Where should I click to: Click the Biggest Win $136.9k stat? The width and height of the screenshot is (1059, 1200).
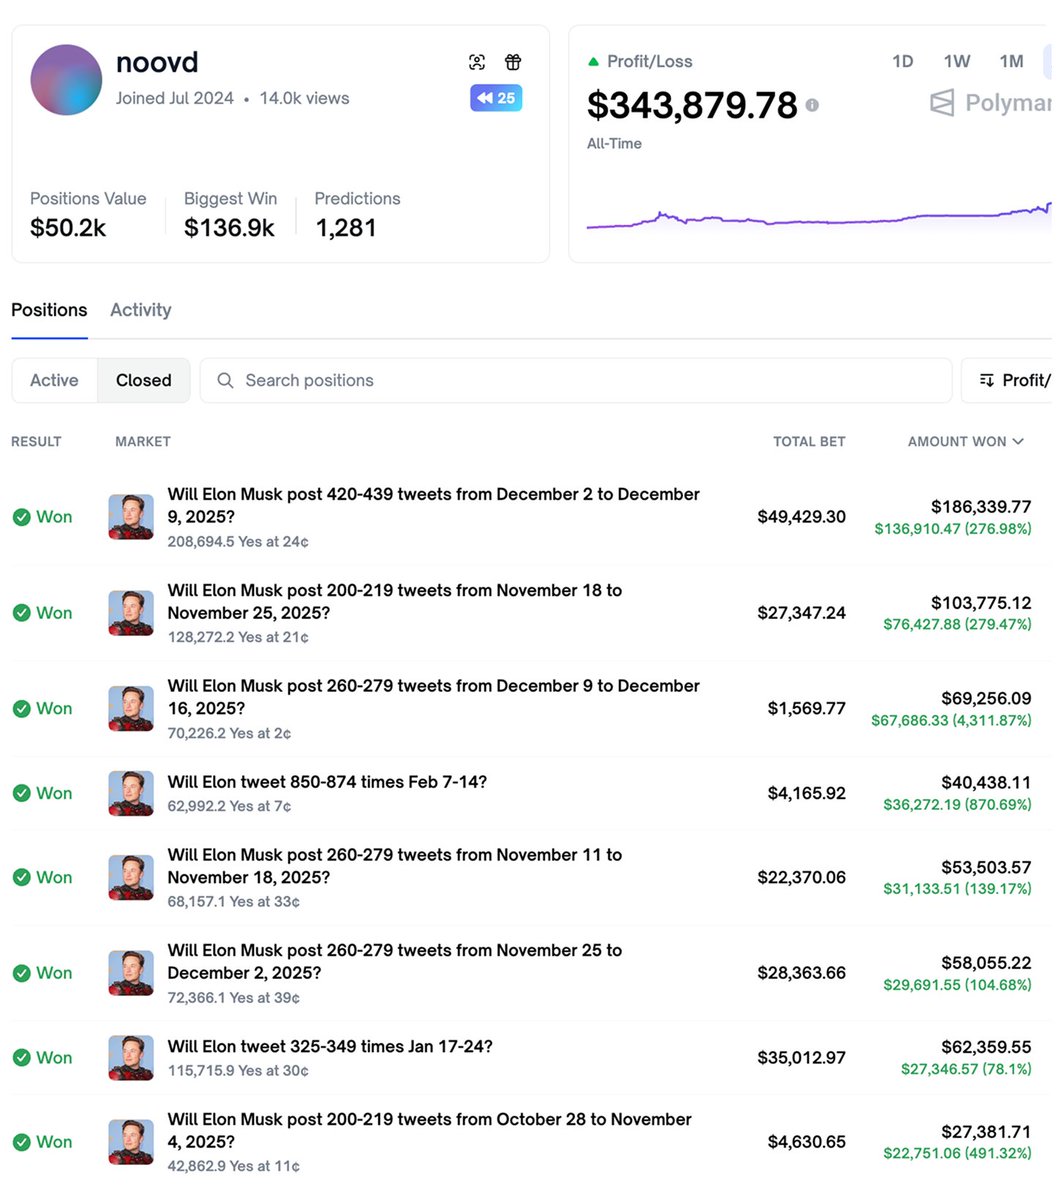[230, 215]
